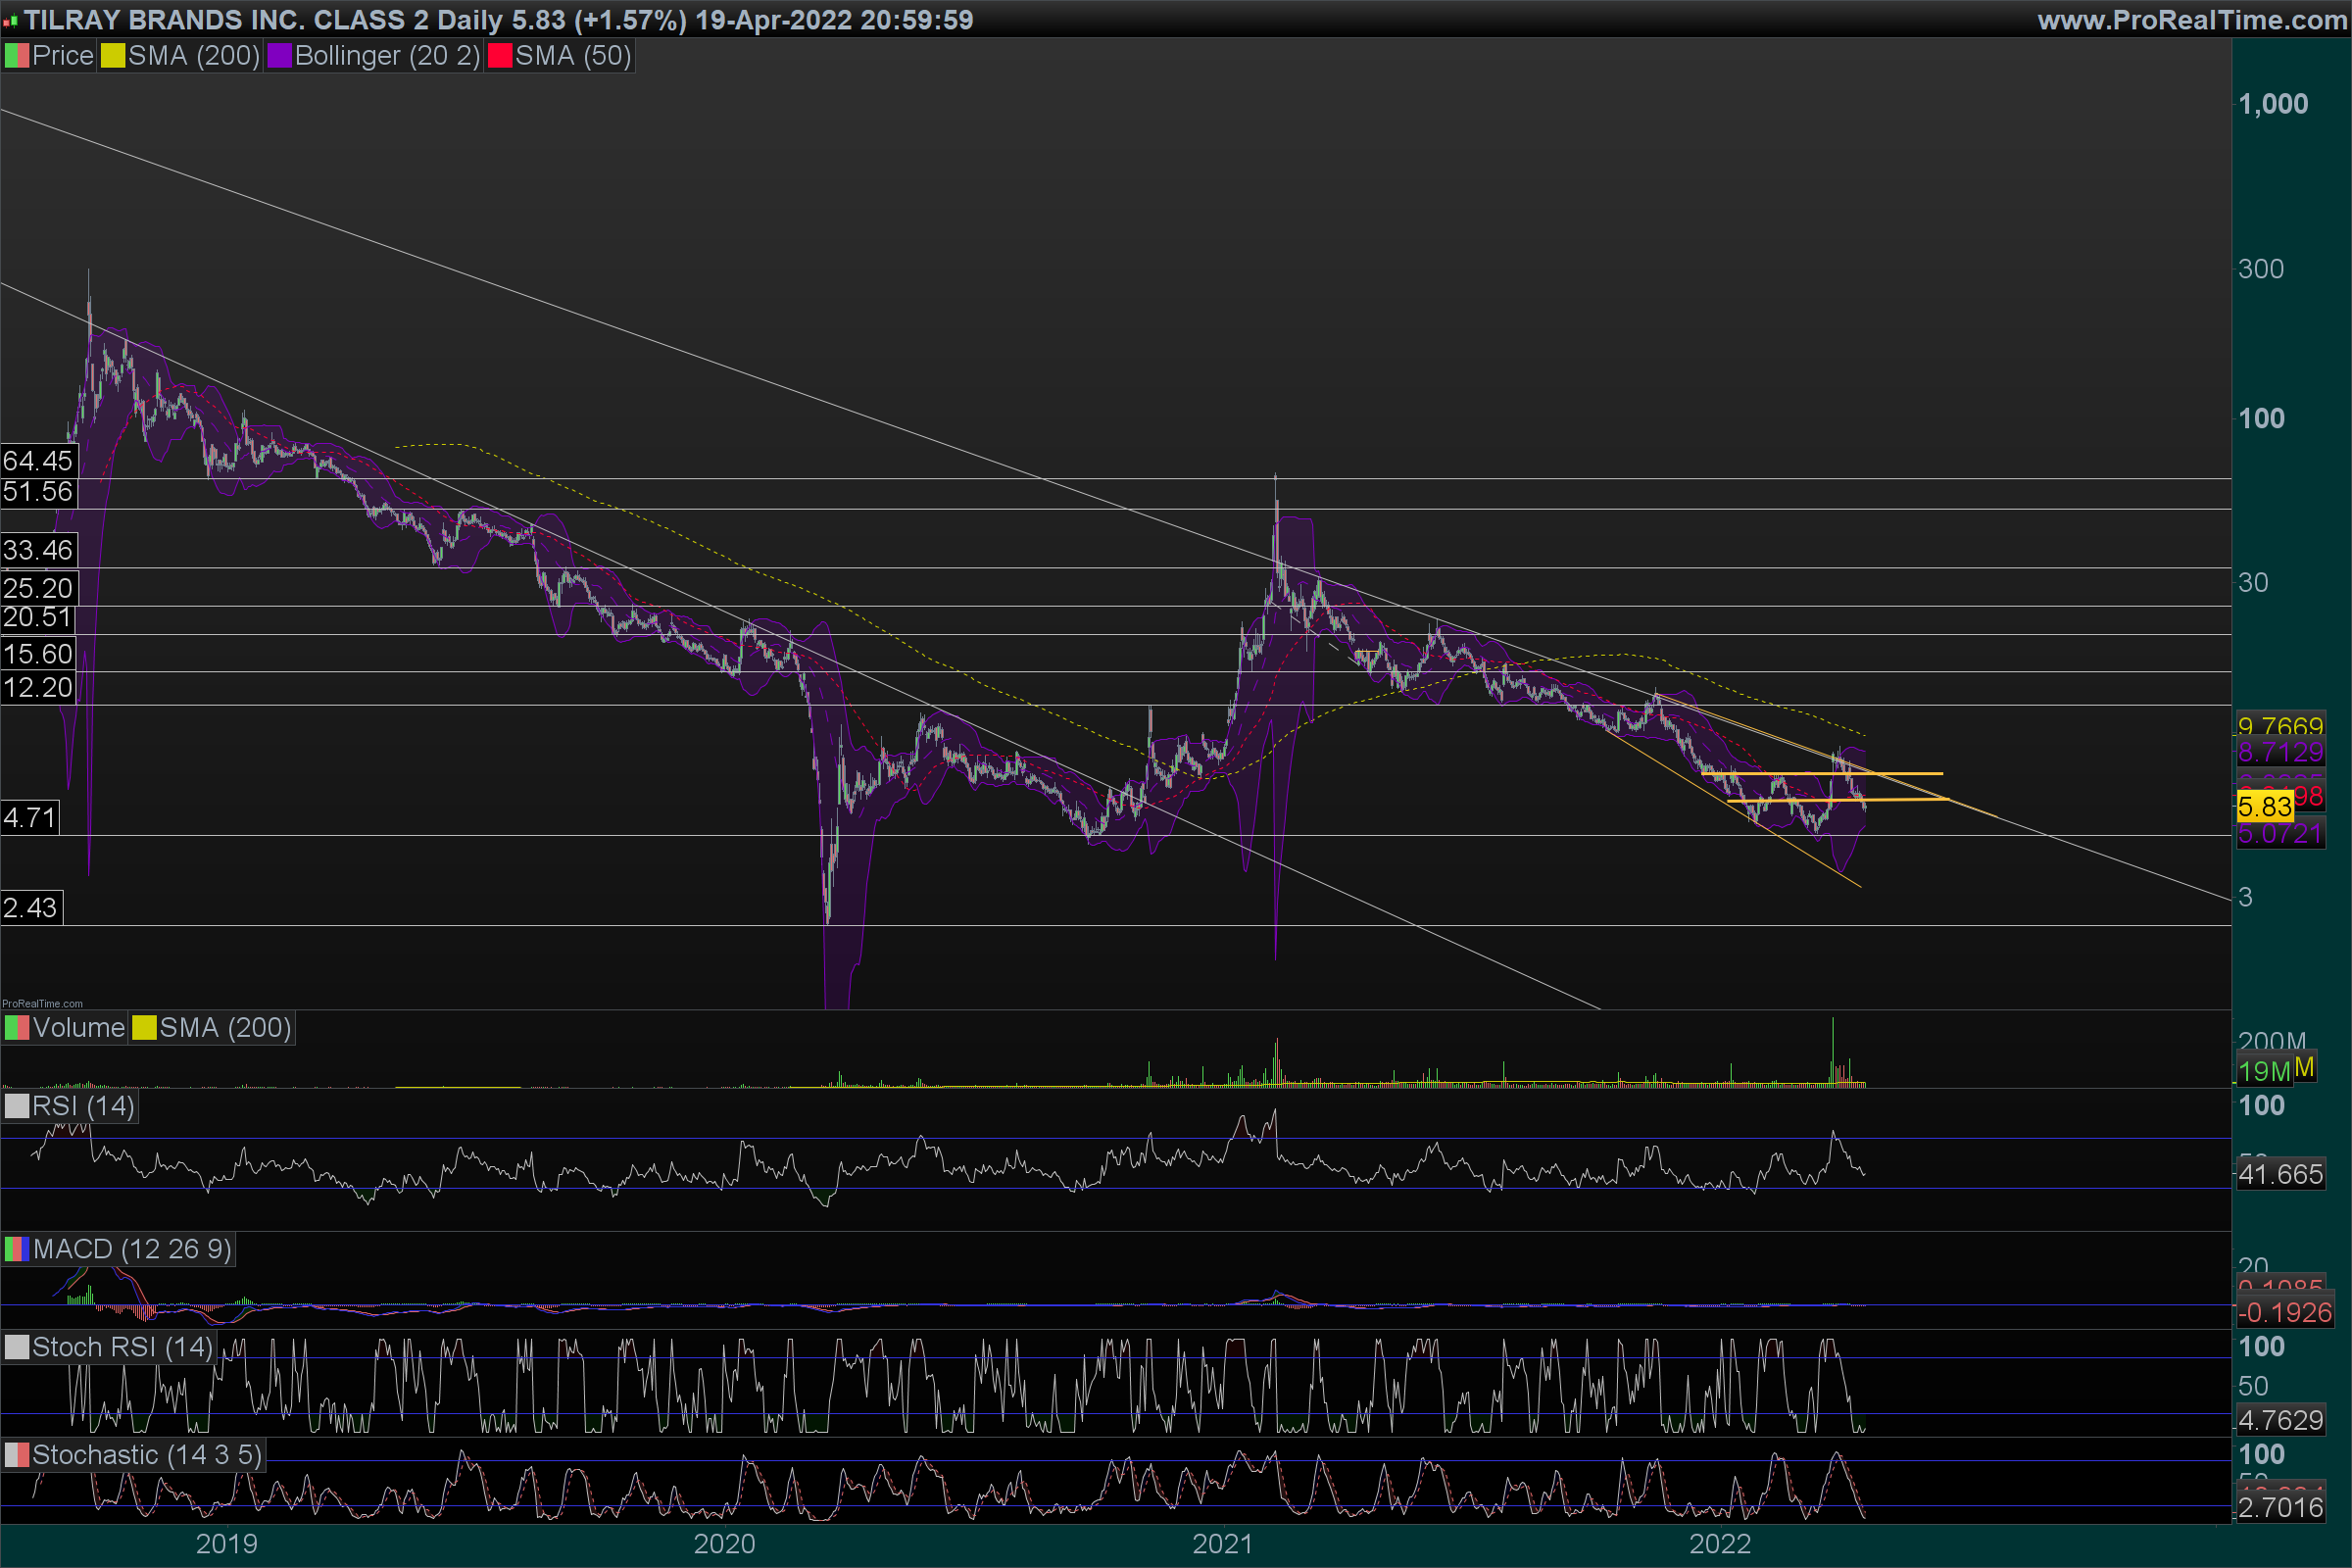Click the green-red Price legend swatch
2352x1568 pixels.
tap(17, 56)
